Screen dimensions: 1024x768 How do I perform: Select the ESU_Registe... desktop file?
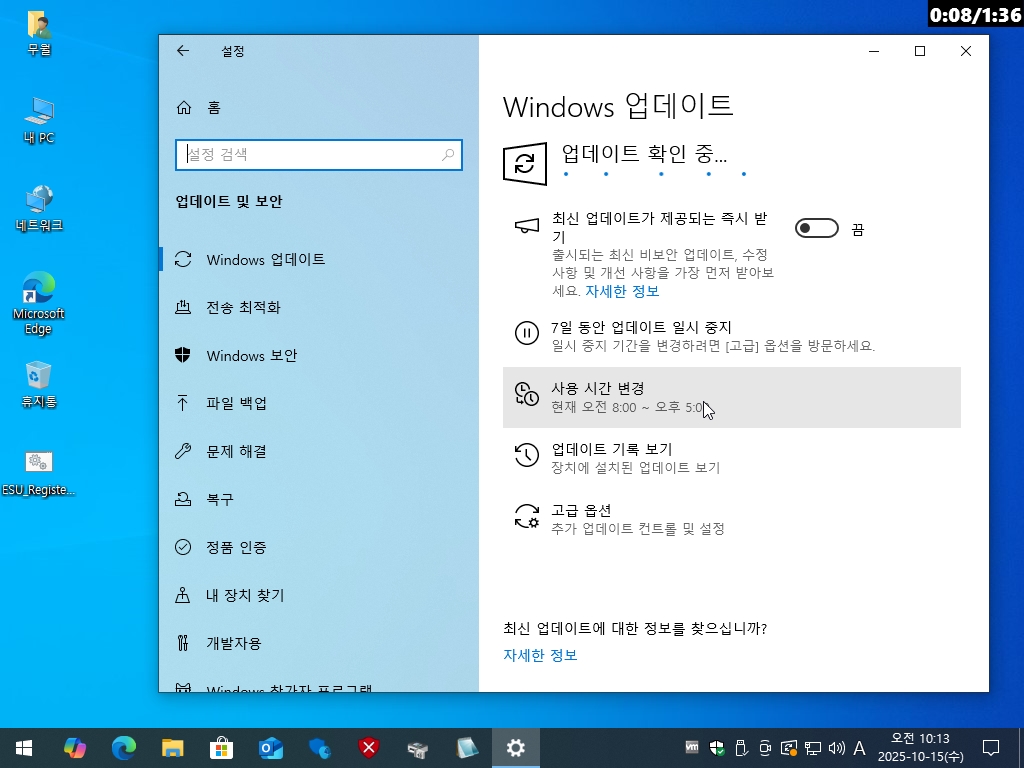pyautogui.click(x=39, y=473)
